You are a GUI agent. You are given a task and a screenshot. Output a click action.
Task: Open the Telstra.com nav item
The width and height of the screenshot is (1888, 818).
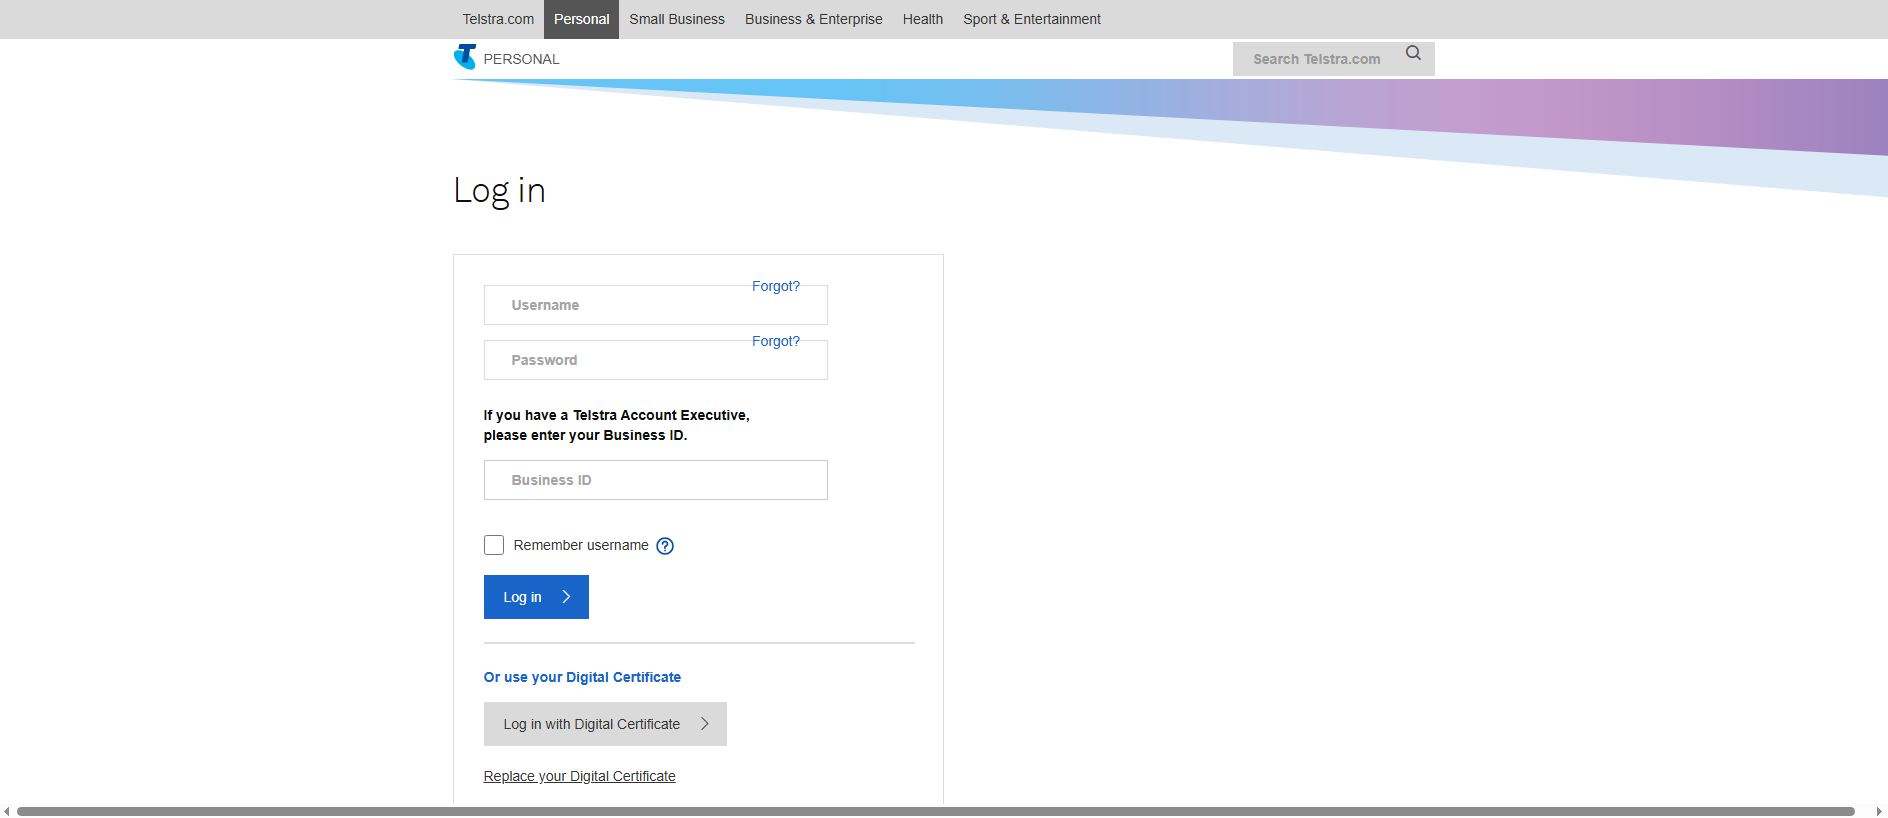498,19
